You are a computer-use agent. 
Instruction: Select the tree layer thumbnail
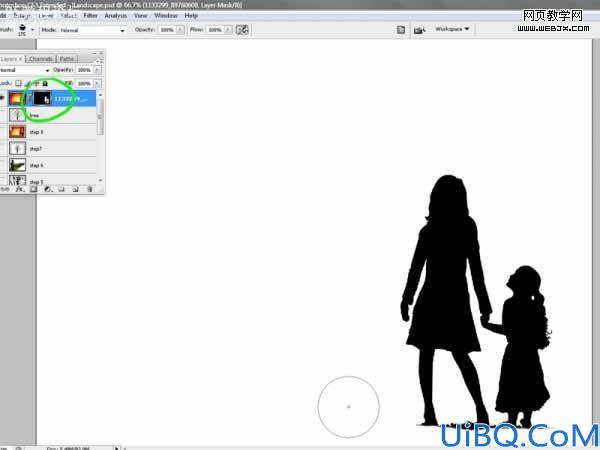(17, 115)
